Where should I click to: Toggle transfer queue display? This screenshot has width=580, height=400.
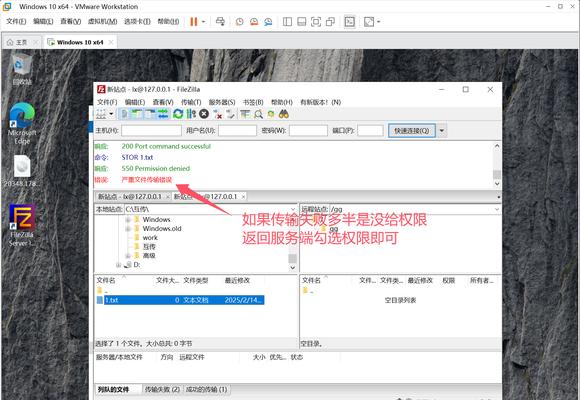[x=163, y=114]
